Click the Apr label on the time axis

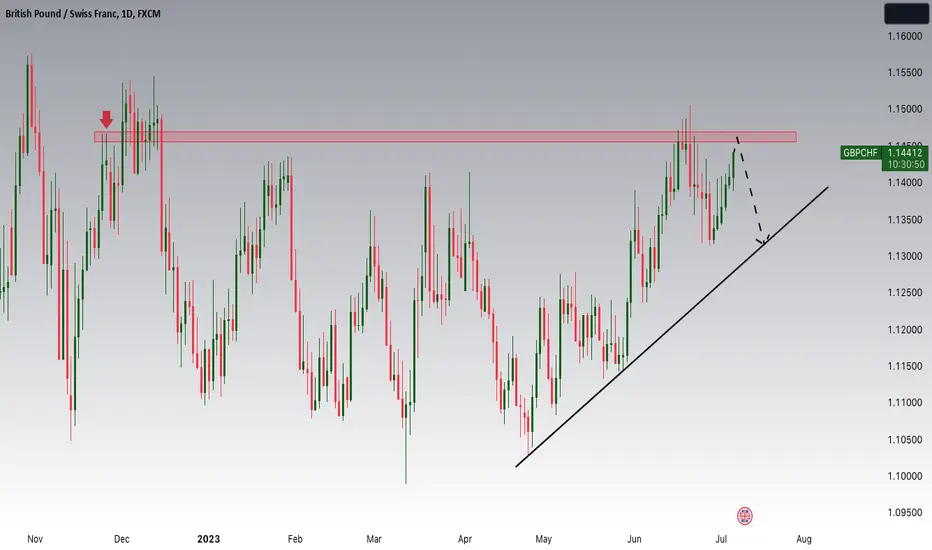pyautogui.click(x=465, y=539)
